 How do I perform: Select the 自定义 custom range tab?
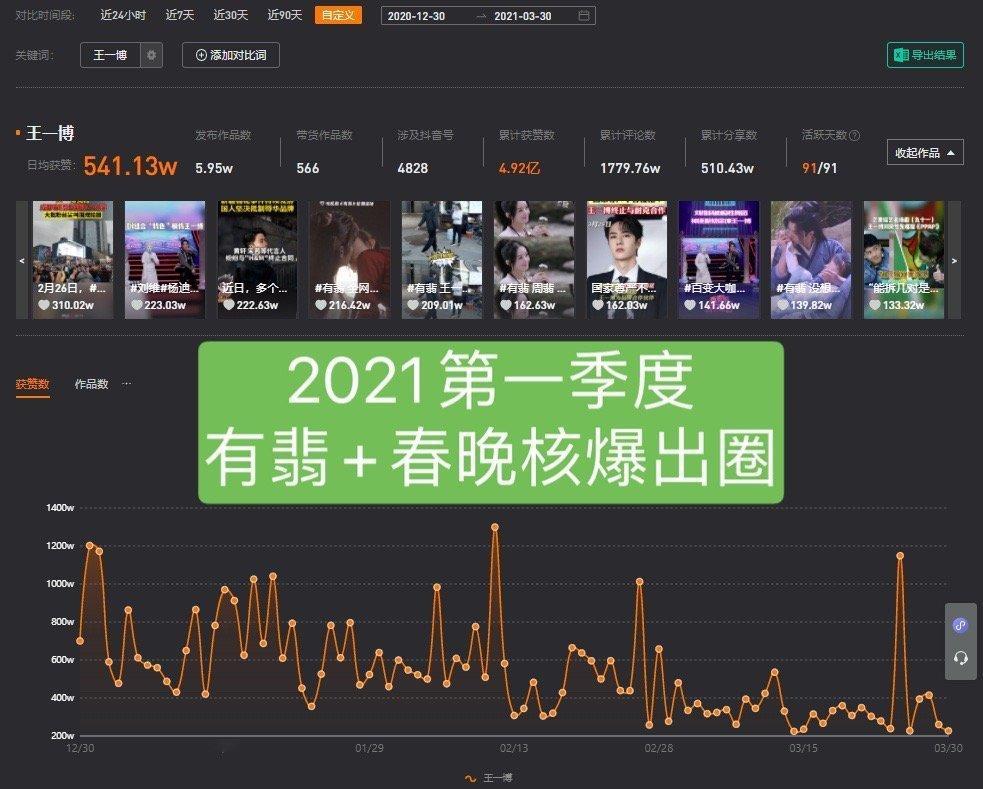tap(338, 15)
